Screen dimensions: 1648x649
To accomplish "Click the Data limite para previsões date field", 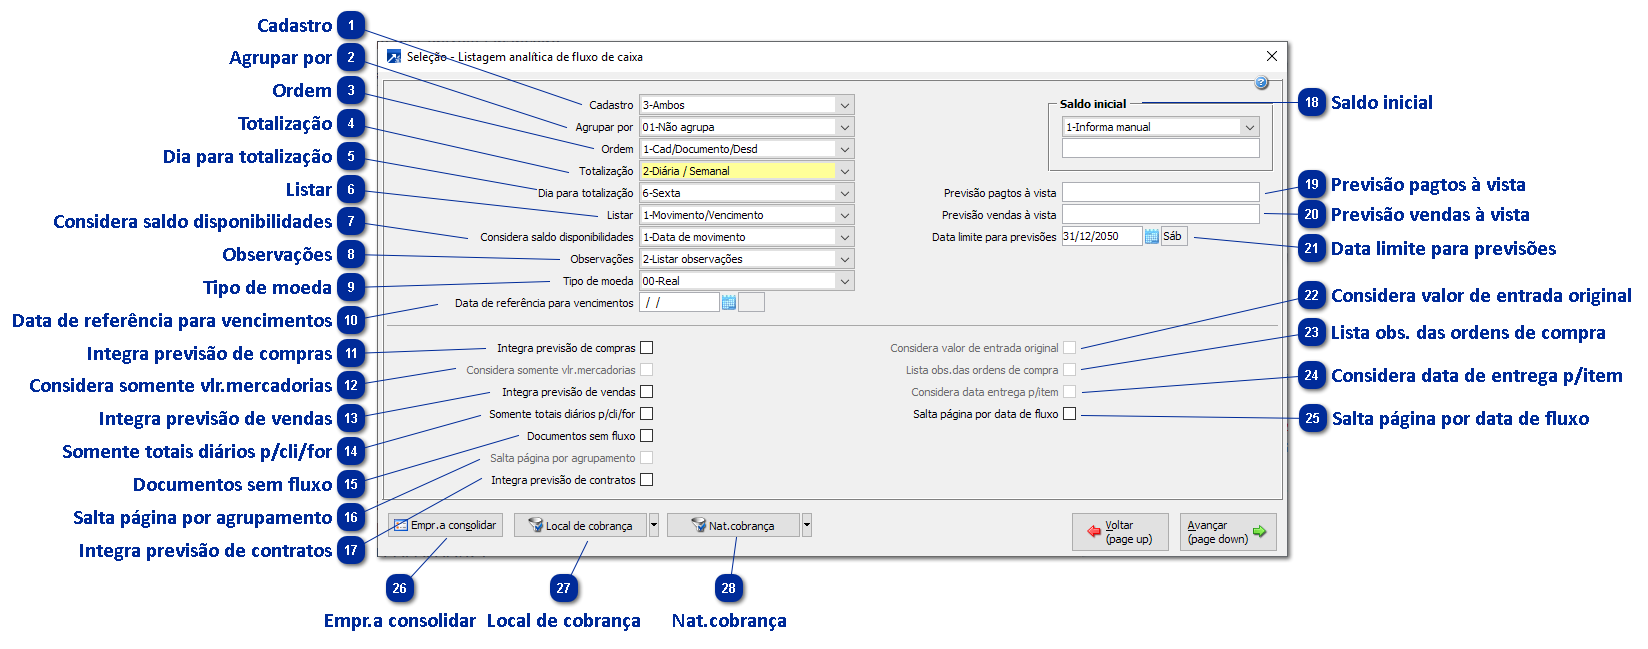I will (1101, 237).
